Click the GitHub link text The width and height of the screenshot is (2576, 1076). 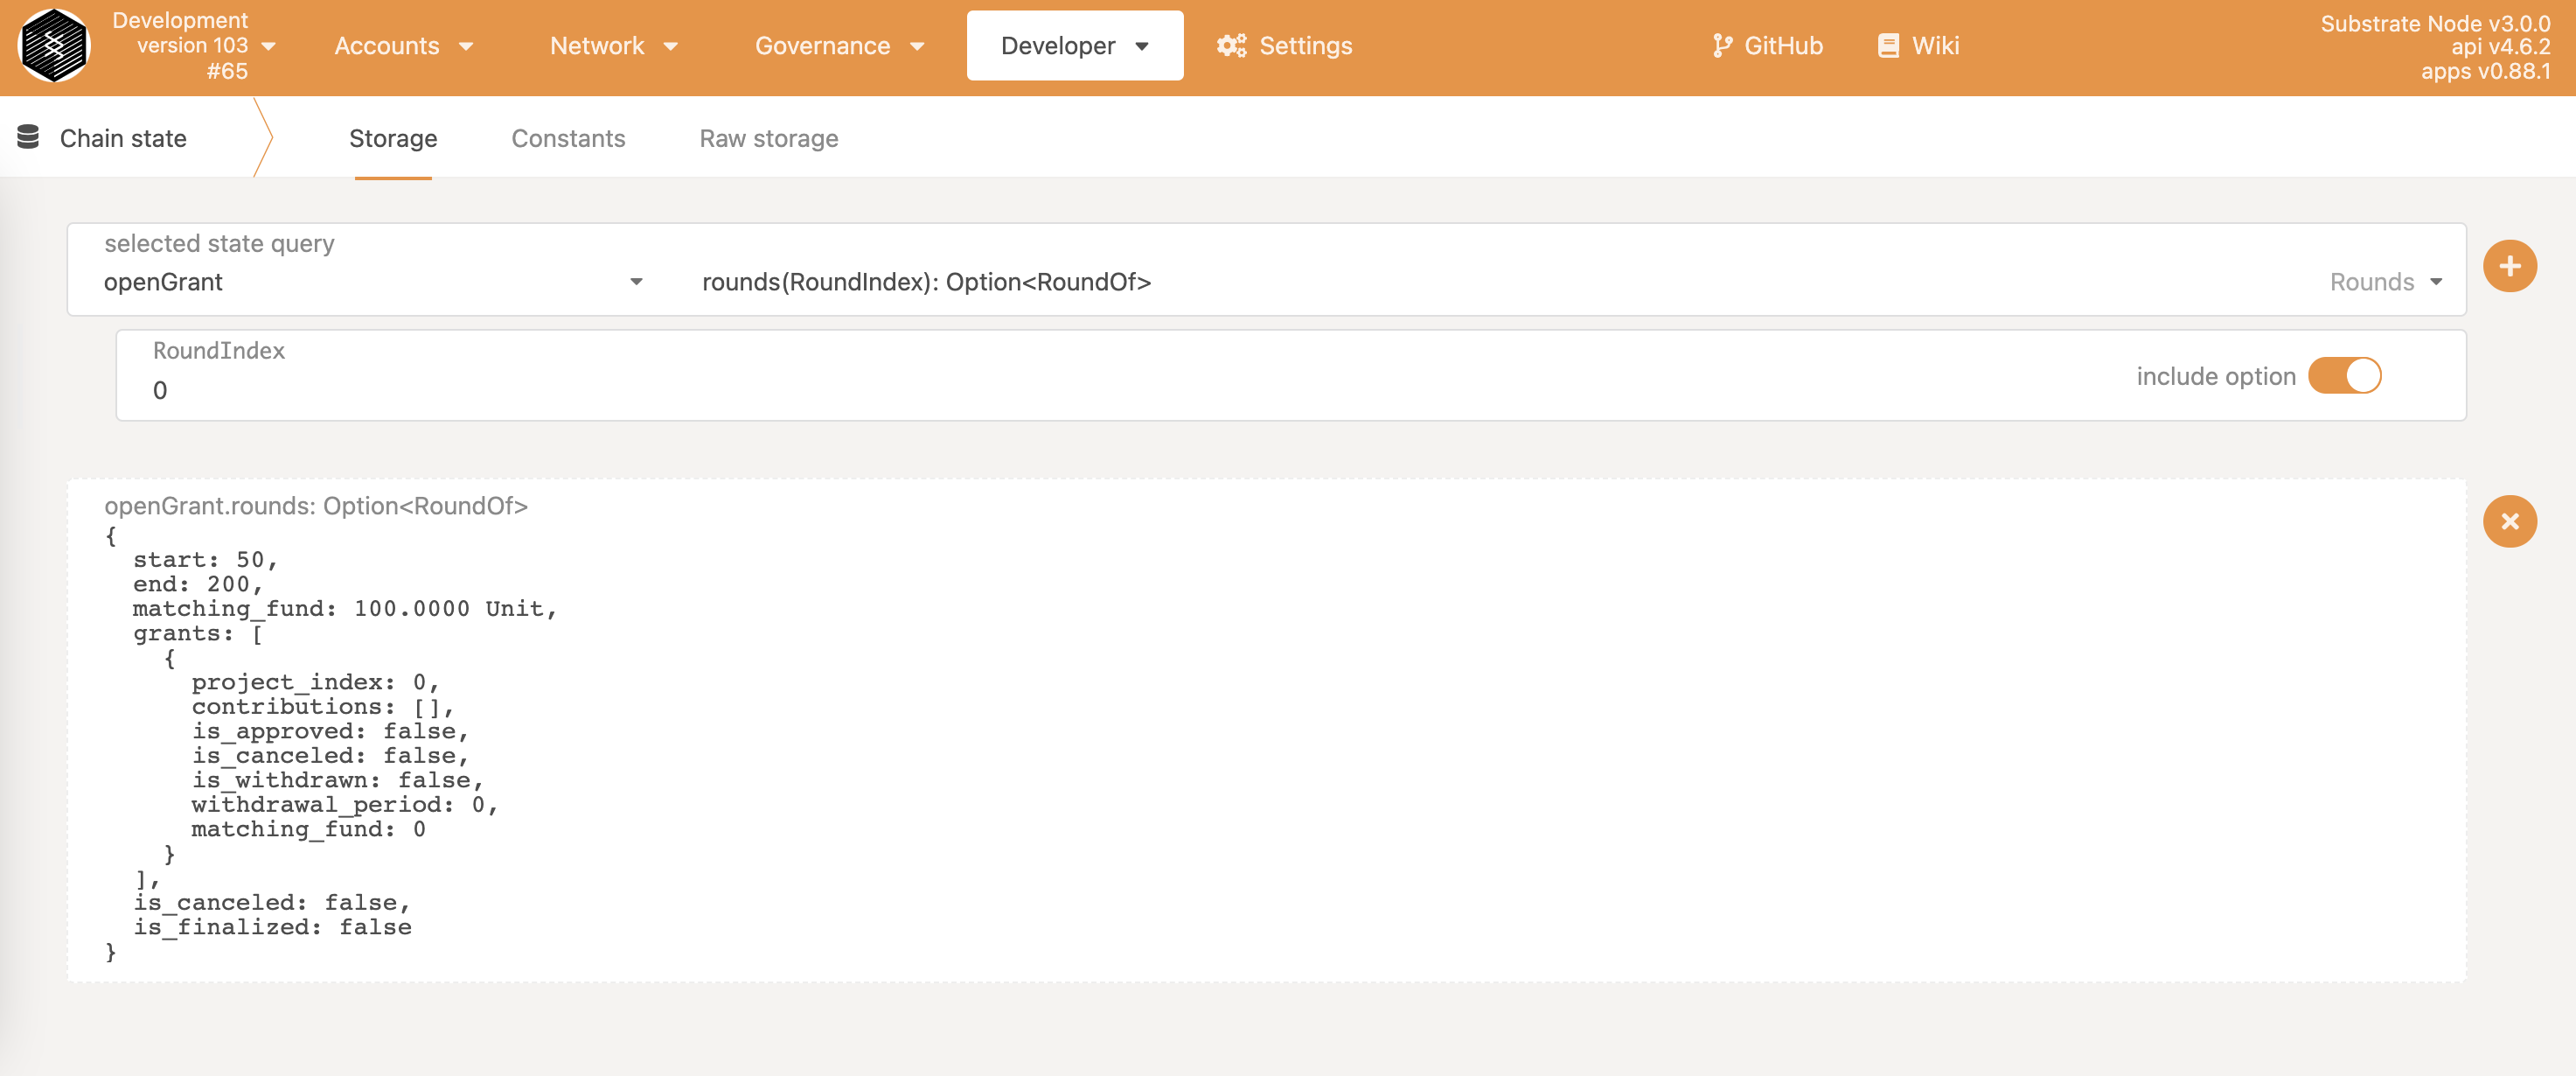(1783, 46)
